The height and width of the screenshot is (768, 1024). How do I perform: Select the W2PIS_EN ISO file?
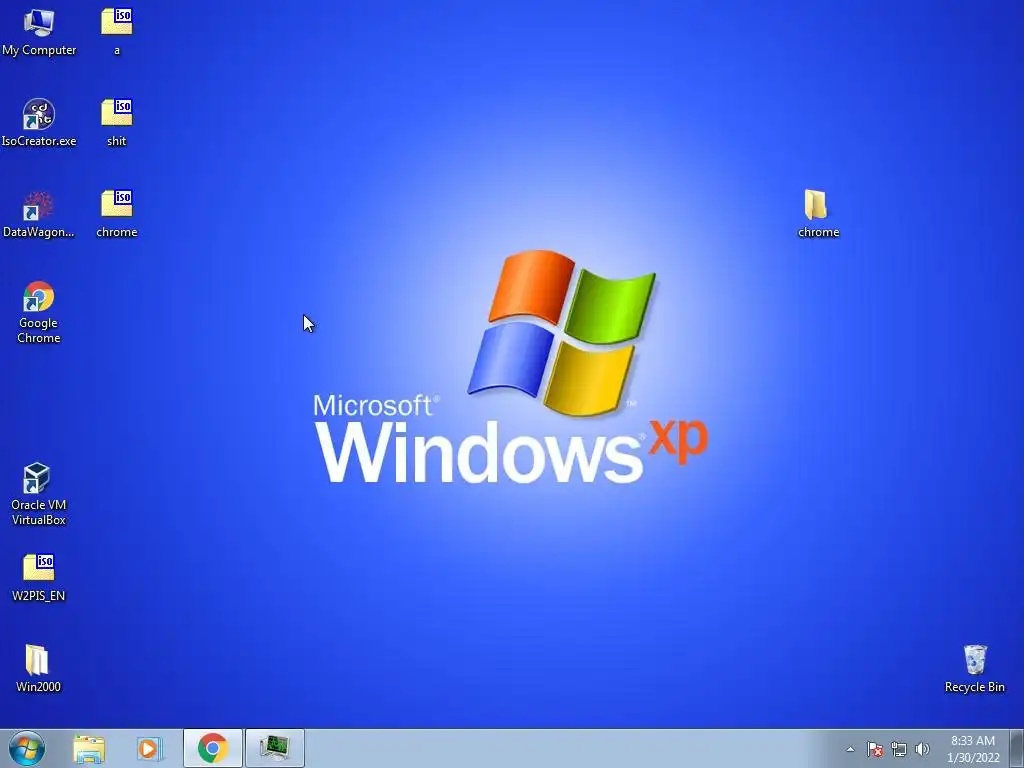pyautogui.click(x=39, y=577)
